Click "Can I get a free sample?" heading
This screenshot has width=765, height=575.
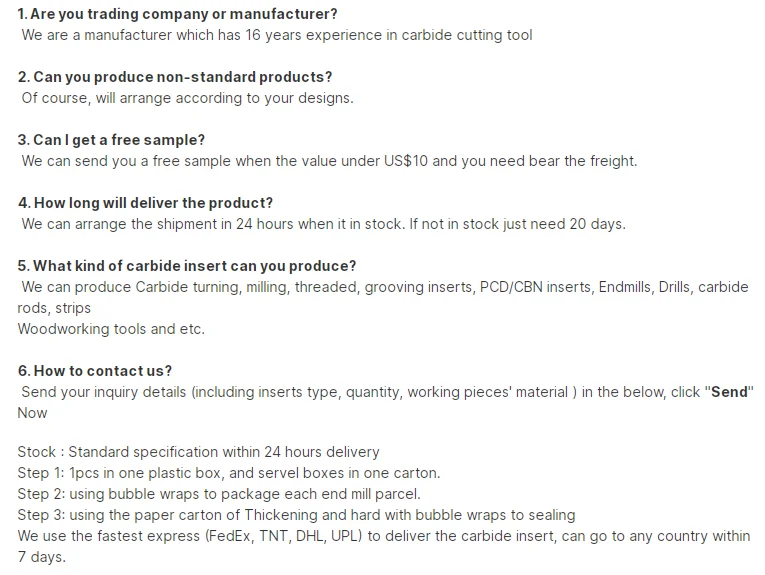pyautogui.click(x=111, y=140)
